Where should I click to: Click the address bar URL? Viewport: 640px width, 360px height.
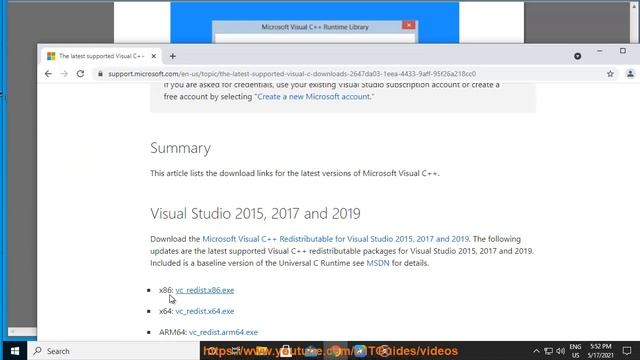(292, 74)
